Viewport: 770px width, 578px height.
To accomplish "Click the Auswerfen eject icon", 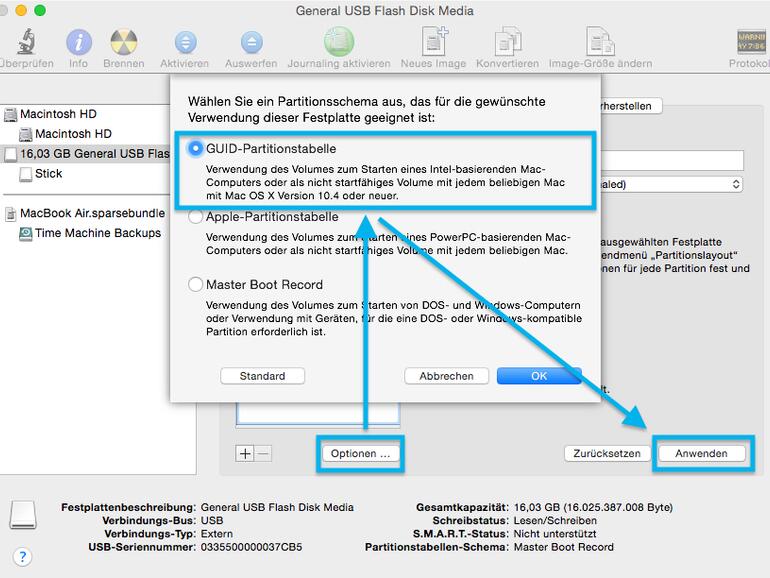I will coord(251,42).
